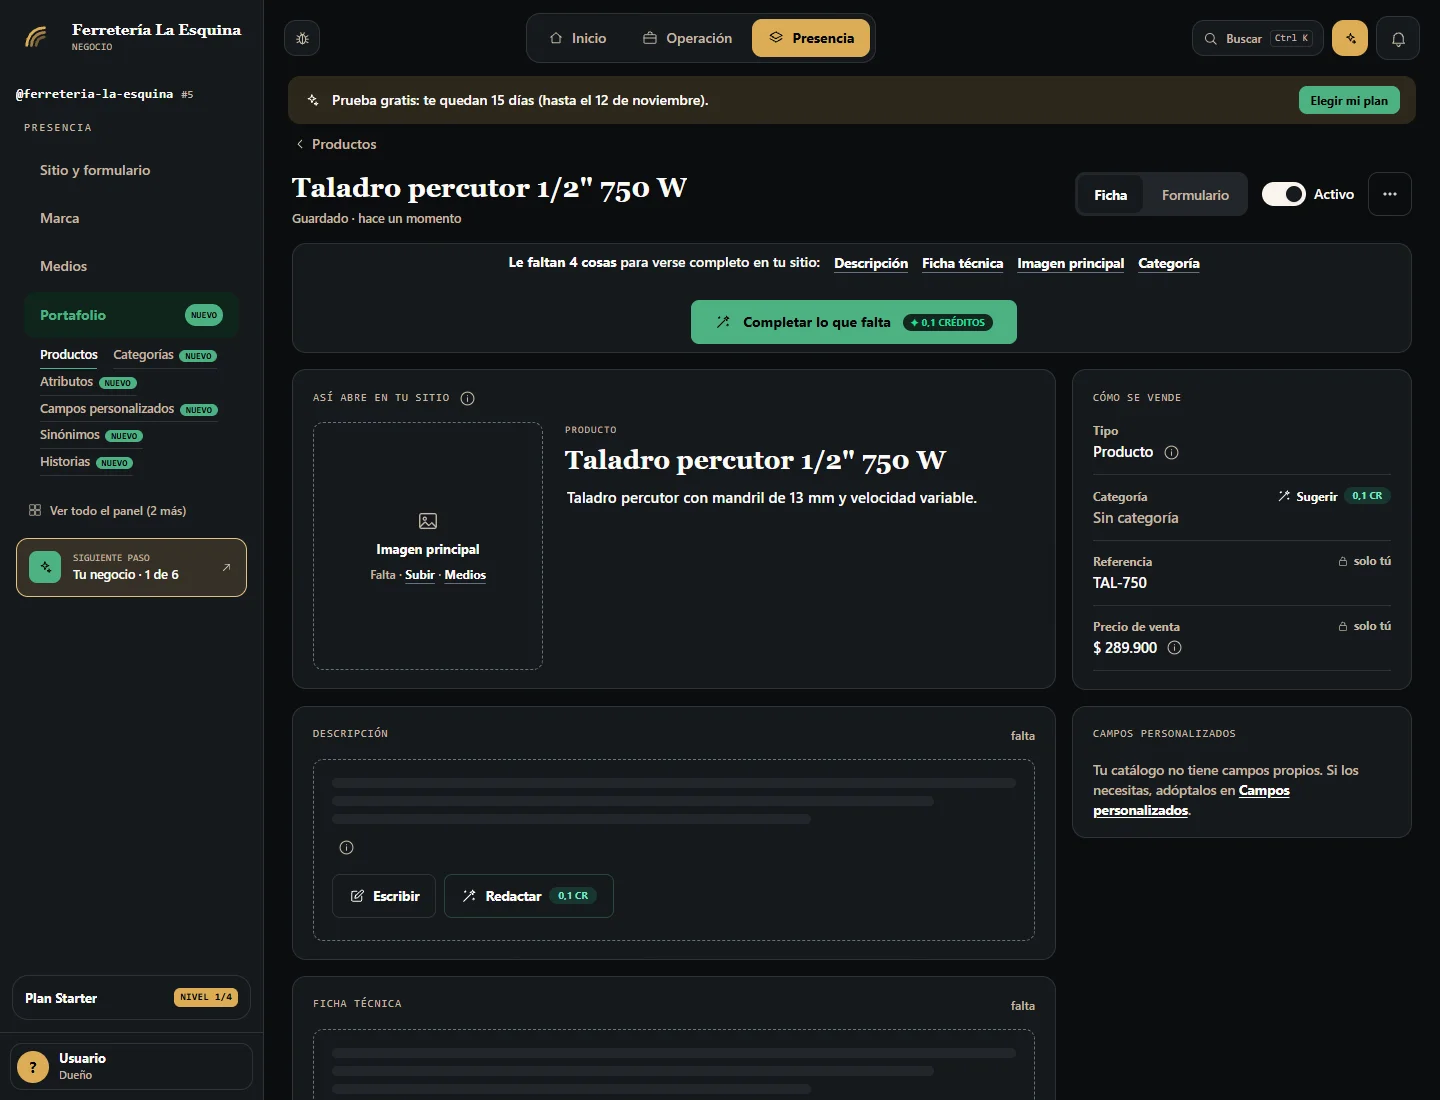Image resolution: width=1440 pixels, height=1100 pixels.
Task: Switch to the Ficha tab
Action: (x=1110, y=195)
